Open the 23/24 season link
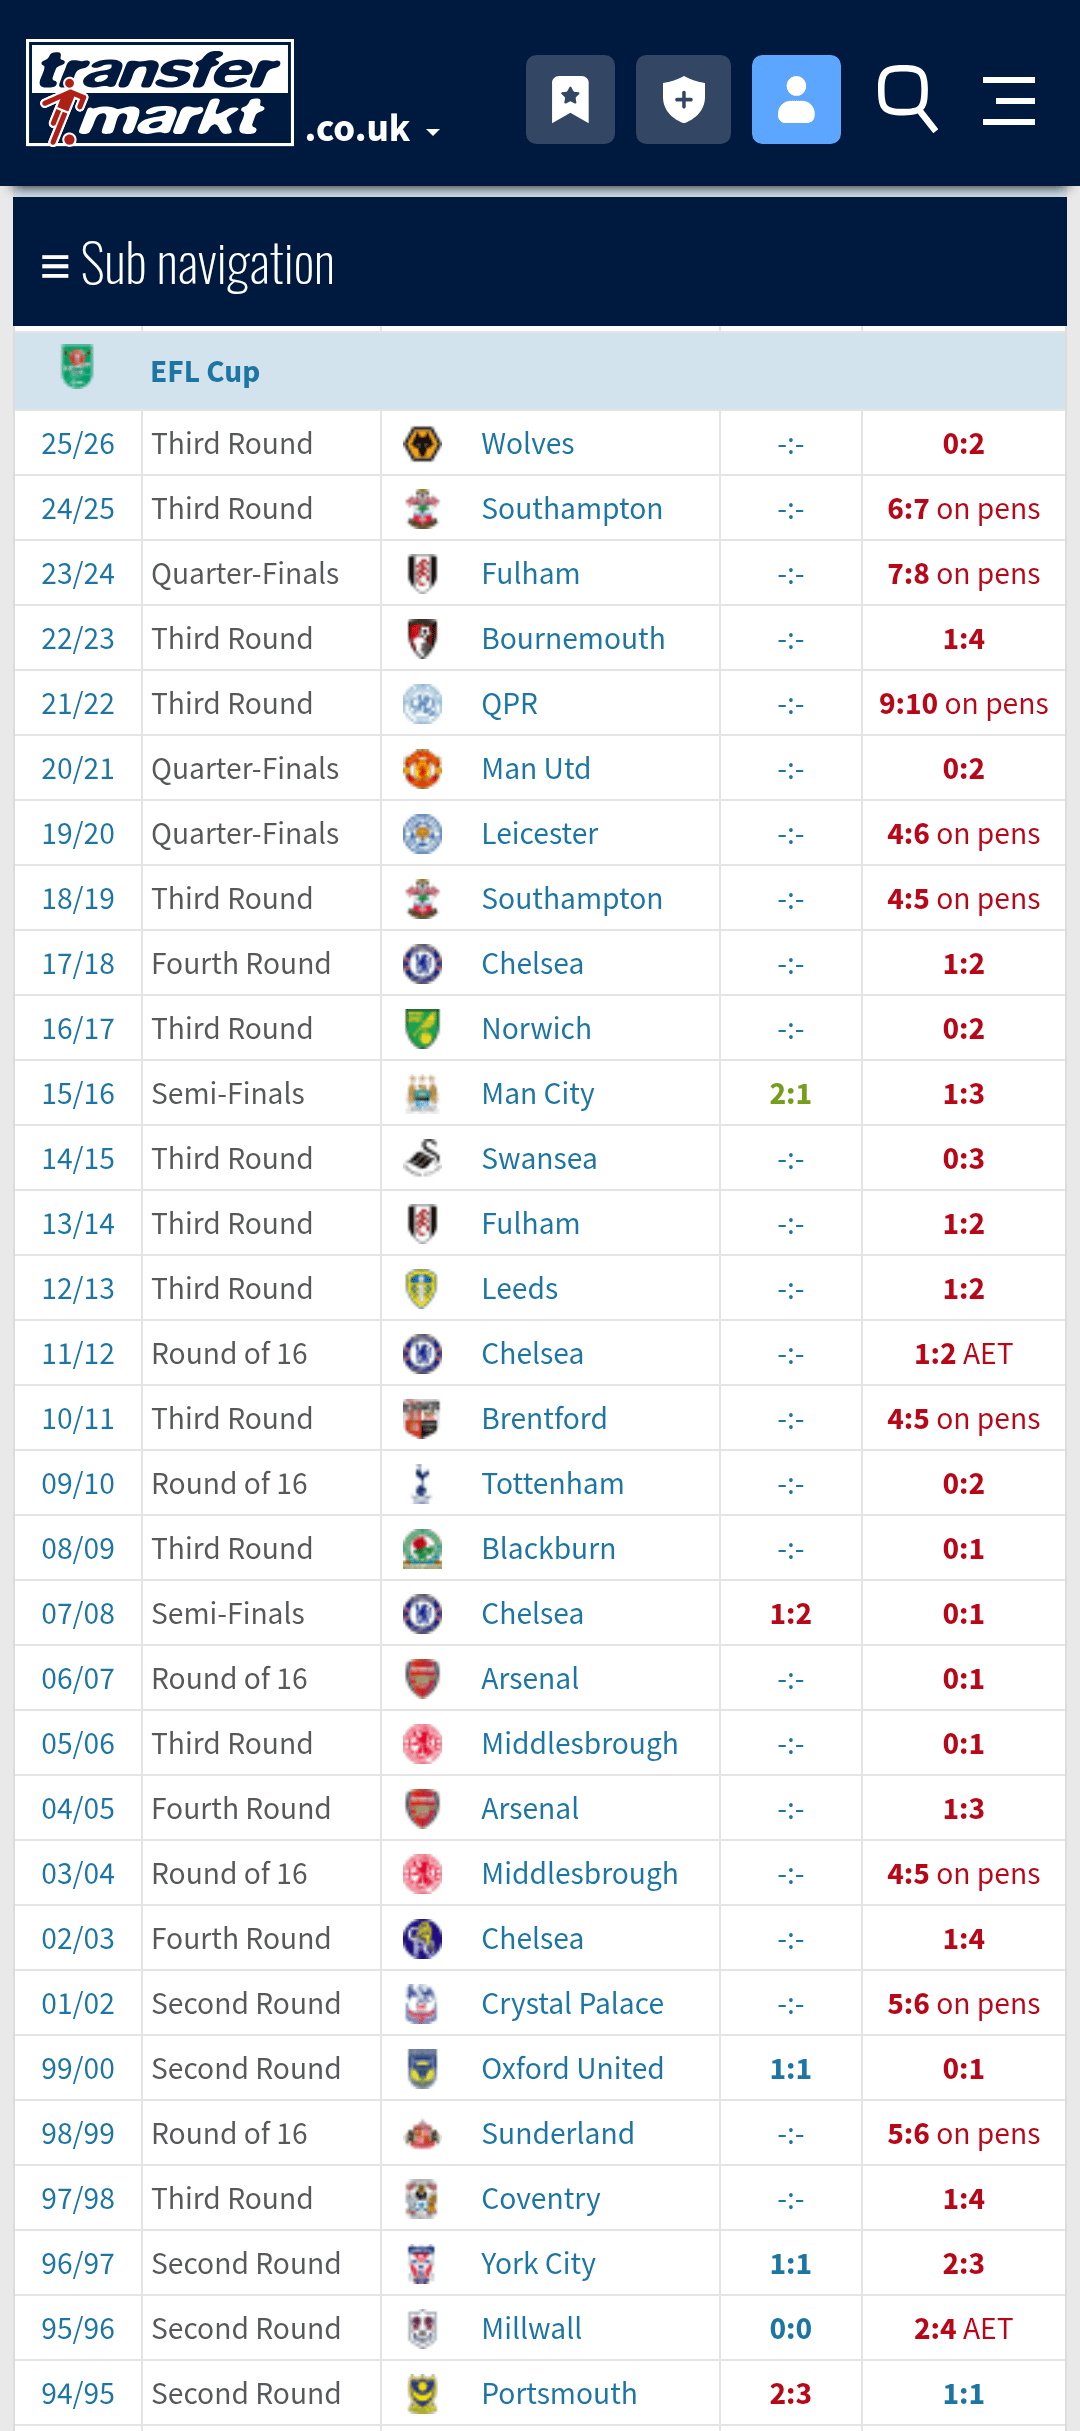 click(x=78, y=574)
